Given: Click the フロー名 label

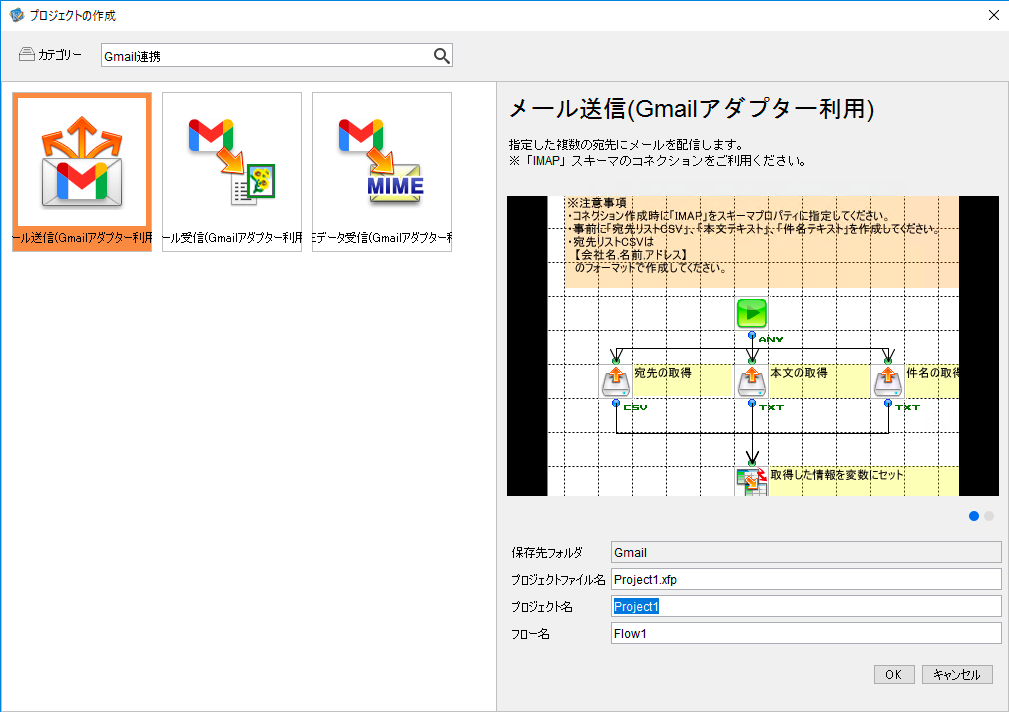Looking at the screenshot, I should click(x=530, y=634).
